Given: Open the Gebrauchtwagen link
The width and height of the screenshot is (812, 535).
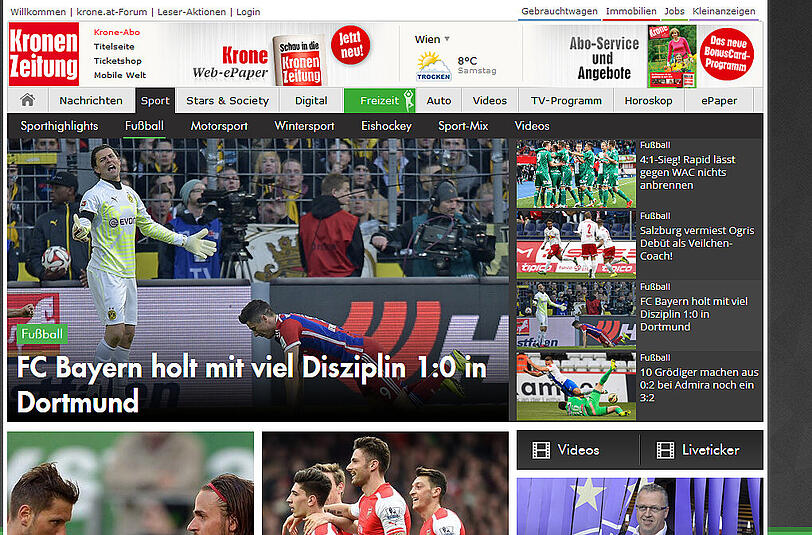Looking at the screenshot, I should click(x=559, y=11).
